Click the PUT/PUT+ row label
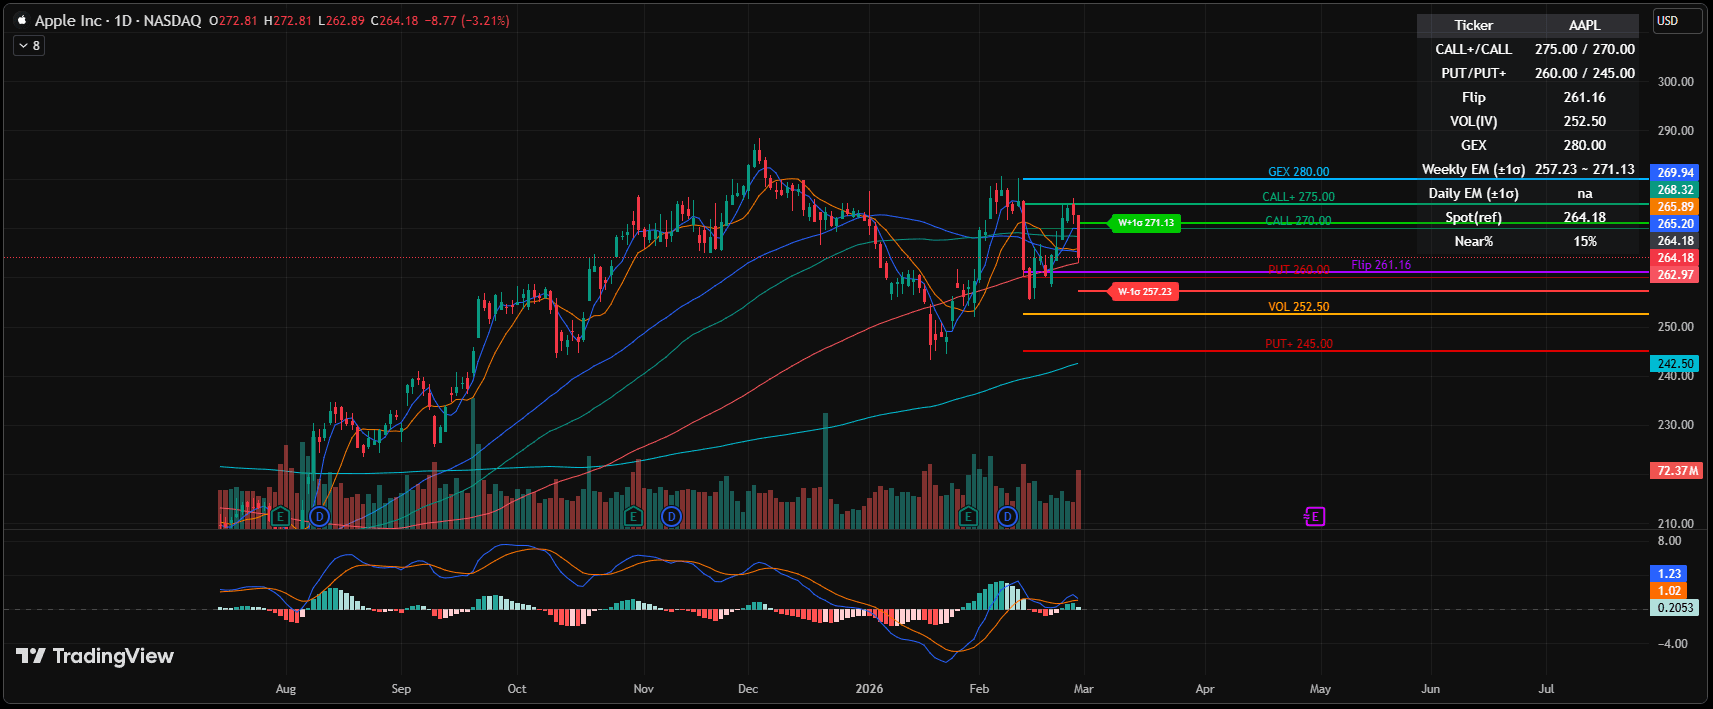Screen dimensions: 1713x709 (x=1473, y=73)
